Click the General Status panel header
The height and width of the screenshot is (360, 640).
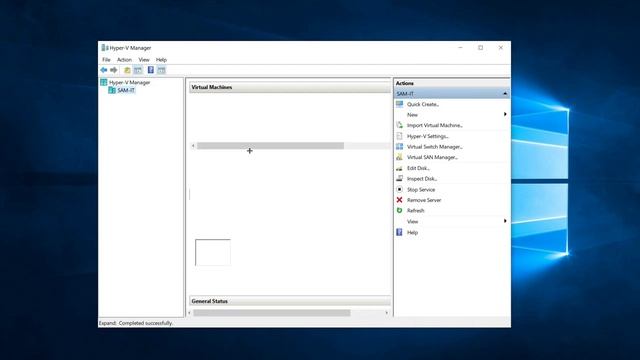tap(290, 301)
